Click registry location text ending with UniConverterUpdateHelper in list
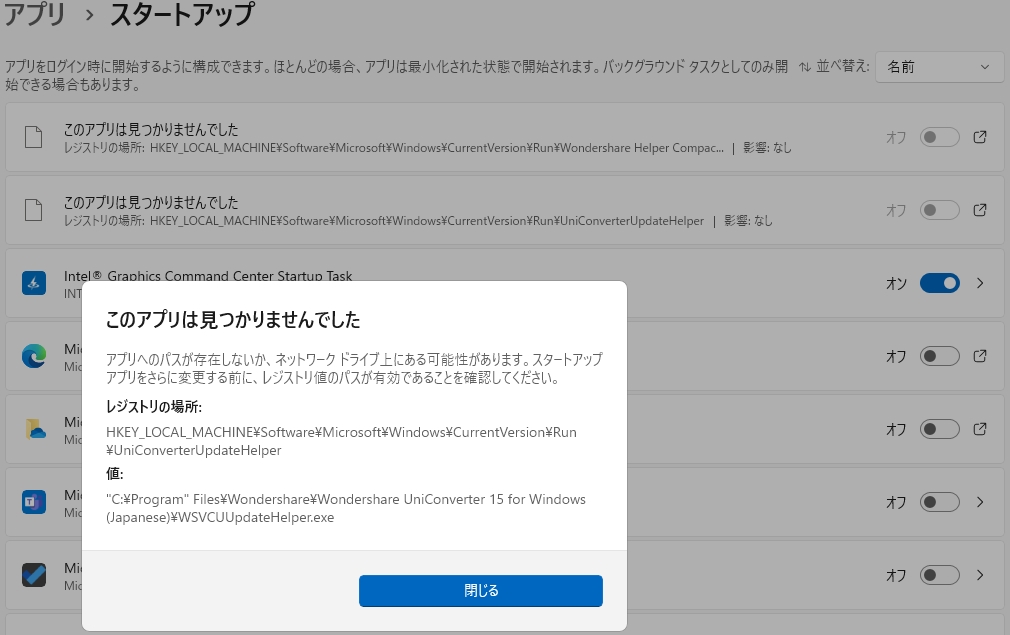The image size is (1010, 635). [x=383, y=220]
